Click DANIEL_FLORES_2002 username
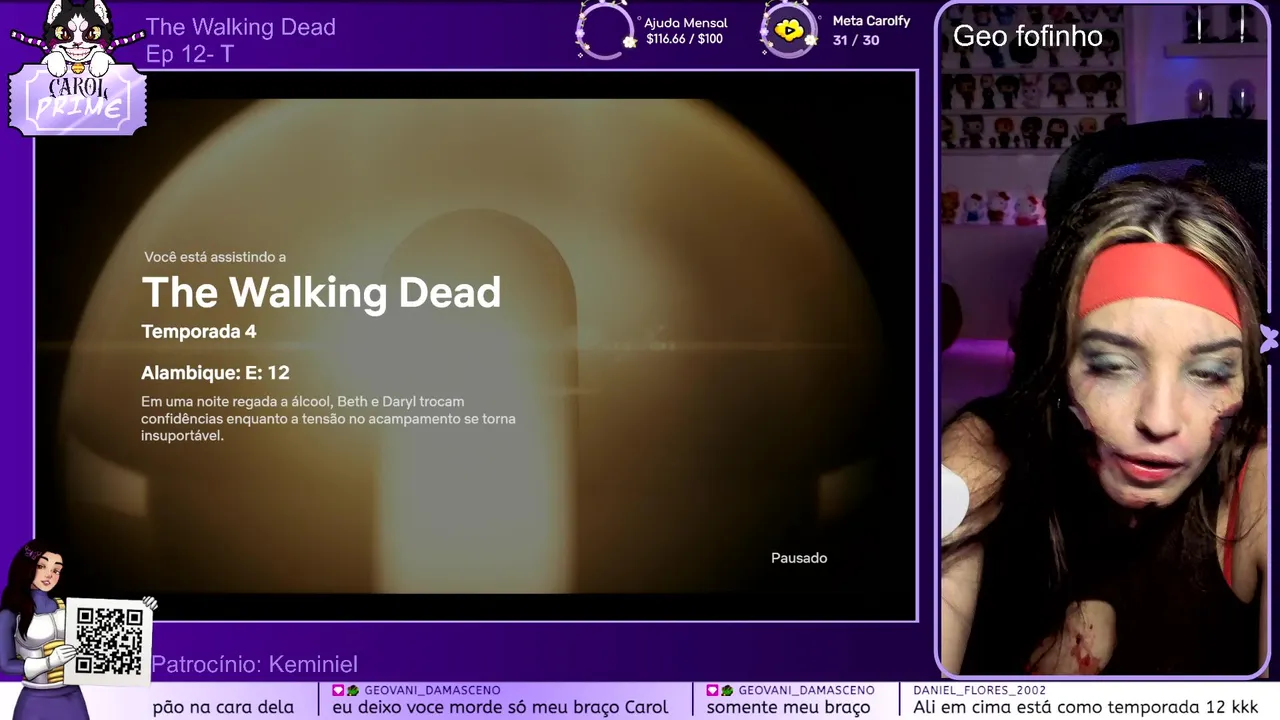This screenshot has width=1280, height=720. tap(979, 691)
